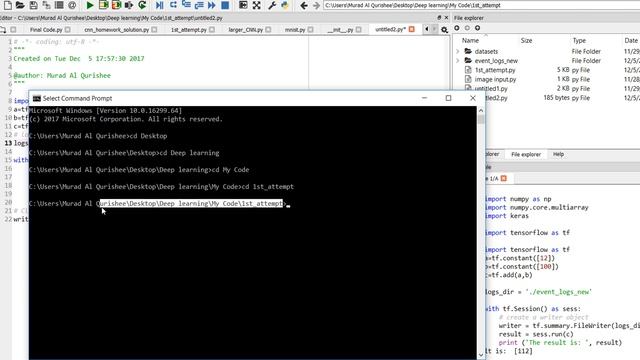The height and width of the screenshot is (360, 640).
Task: Open editor options gear menu
Action: pos(444,30)
